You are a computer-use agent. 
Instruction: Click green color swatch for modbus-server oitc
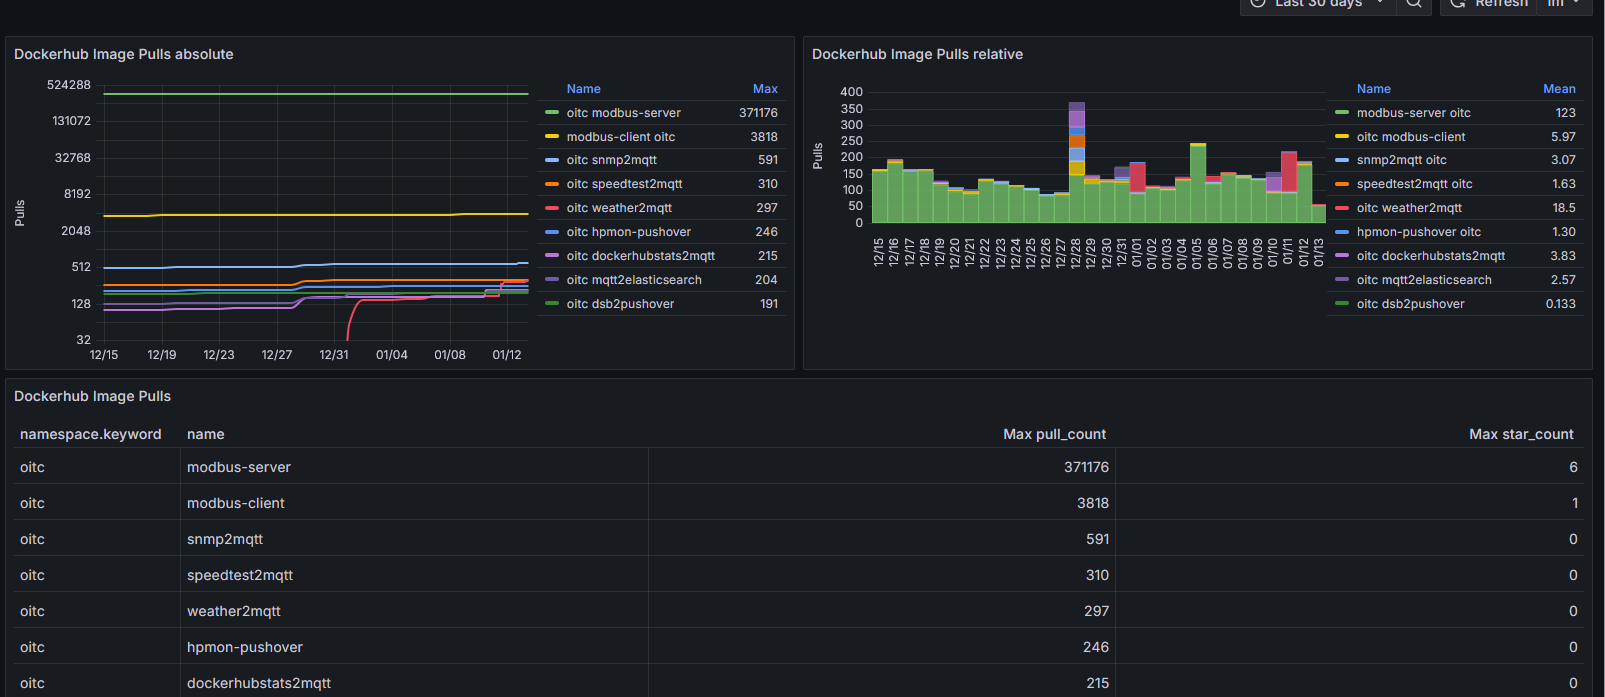(x=1342, y=113)
